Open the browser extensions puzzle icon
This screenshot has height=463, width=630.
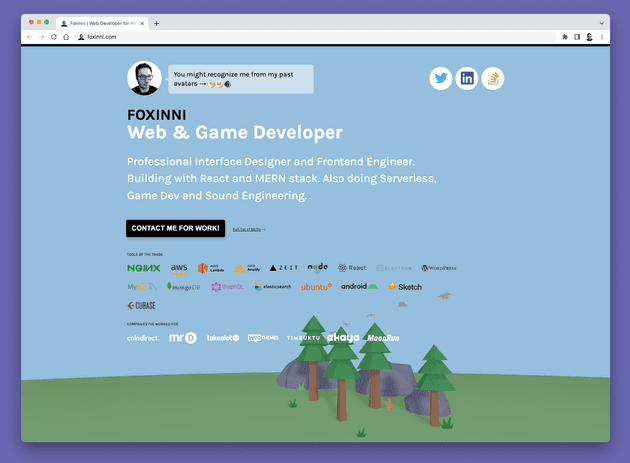tap(565, 37)
